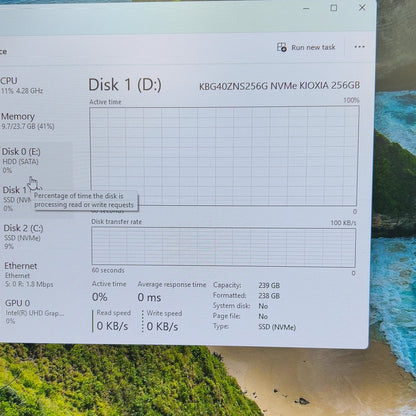This screenshot has height=416, width=416.
Task: Click the Type SSD (NVMe) value
Action: tap(277, 327)
